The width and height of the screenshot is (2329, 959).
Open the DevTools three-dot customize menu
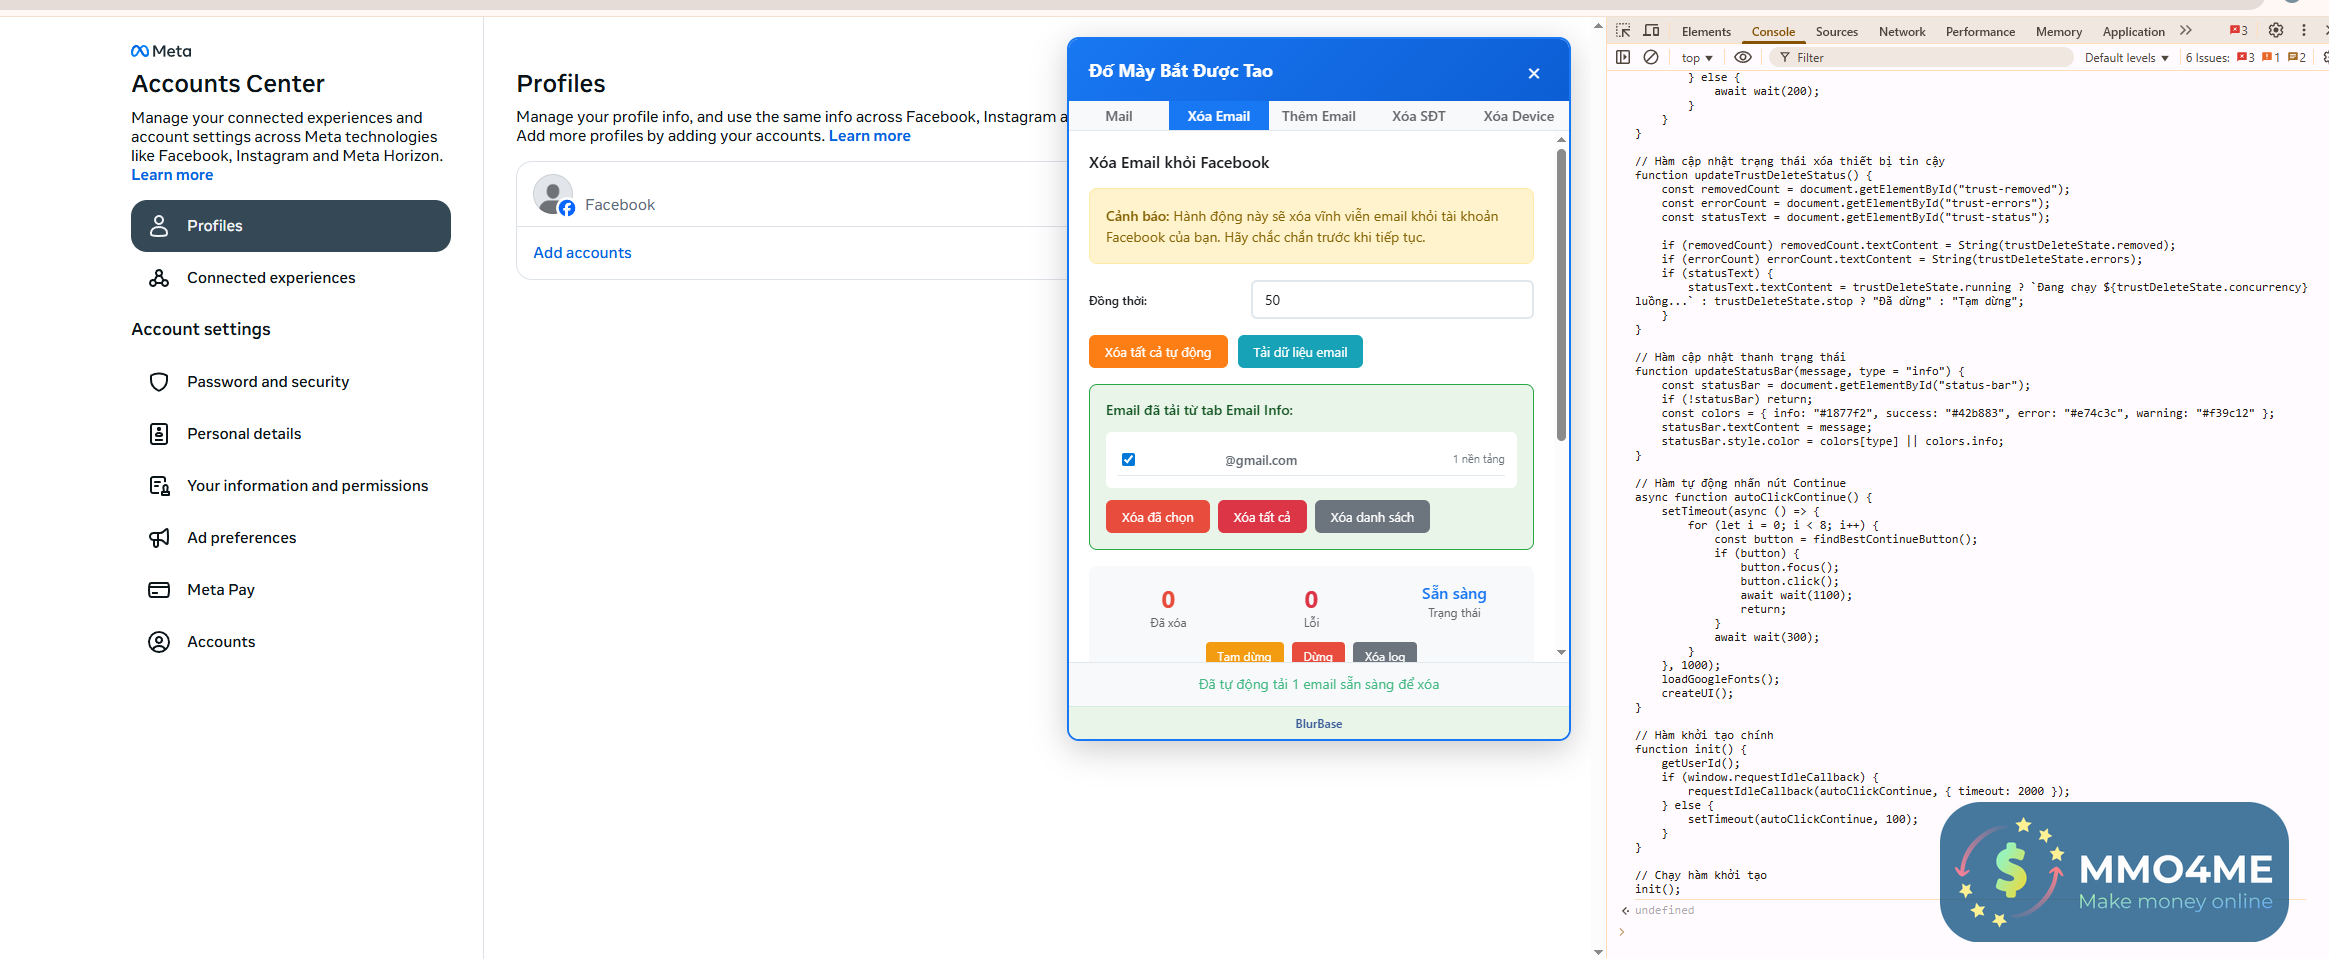tap(2304, 31)
